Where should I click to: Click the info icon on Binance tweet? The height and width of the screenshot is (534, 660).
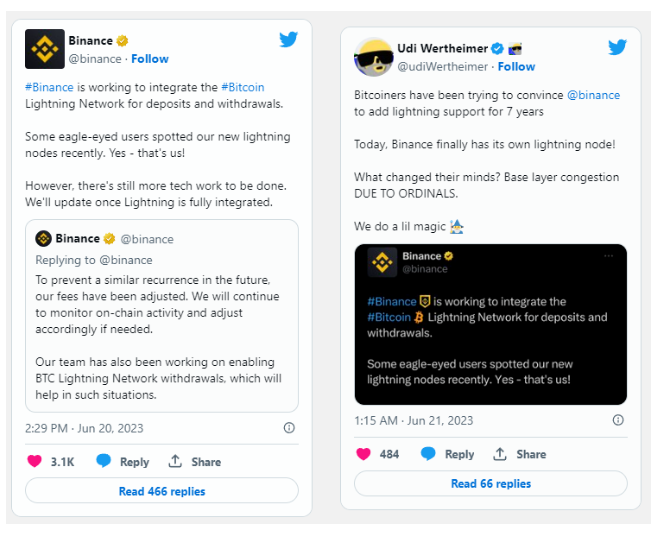pos(289,428)
